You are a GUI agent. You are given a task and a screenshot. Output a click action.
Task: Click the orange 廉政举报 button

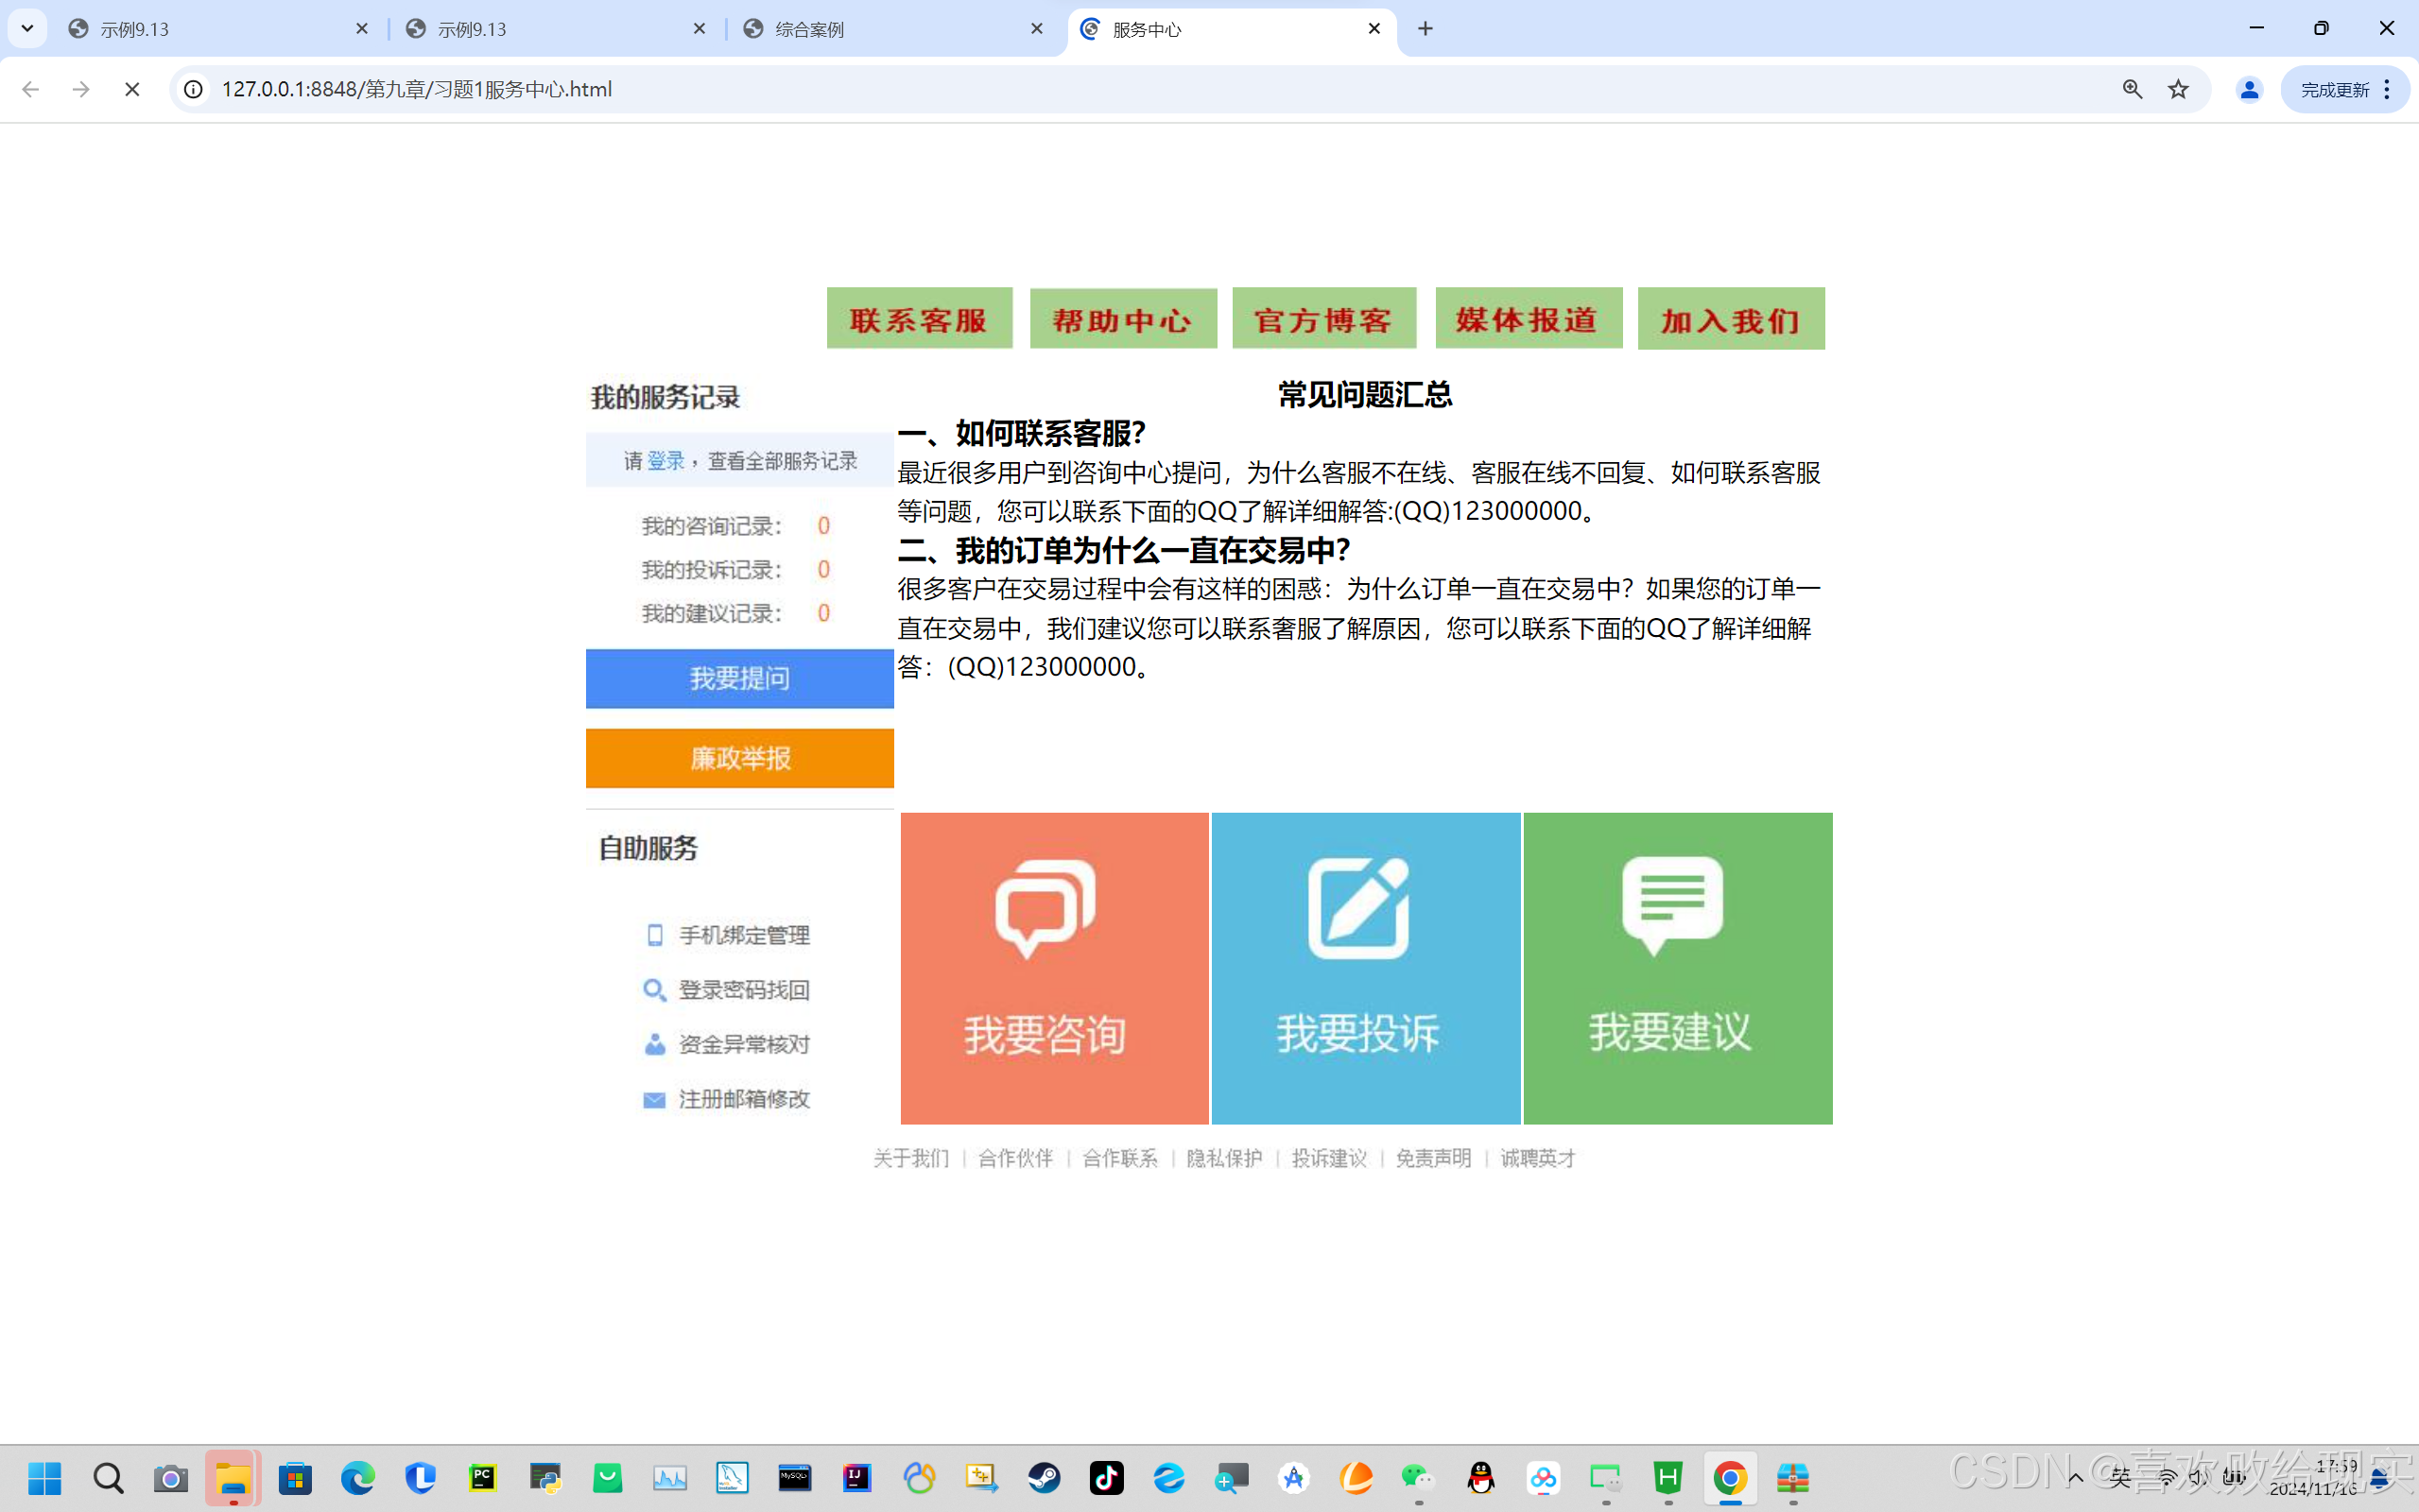click(739, 758)
